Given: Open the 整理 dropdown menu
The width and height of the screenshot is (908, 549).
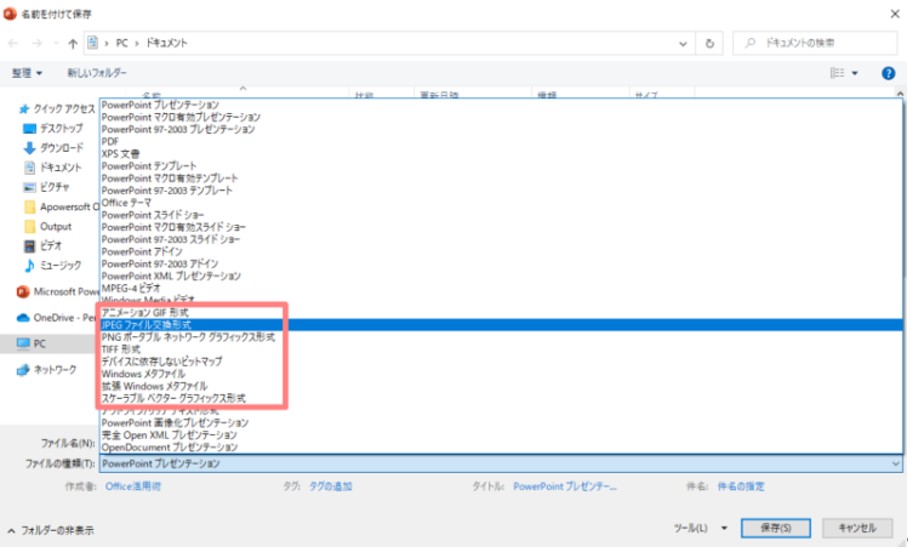Looking at the screenshot, I should [x=27, y=73].
